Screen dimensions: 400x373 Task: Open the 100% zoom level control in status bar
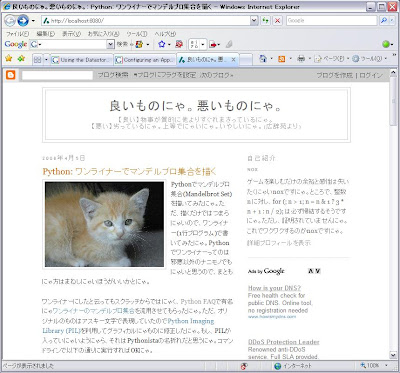click(x=374, y=366)
